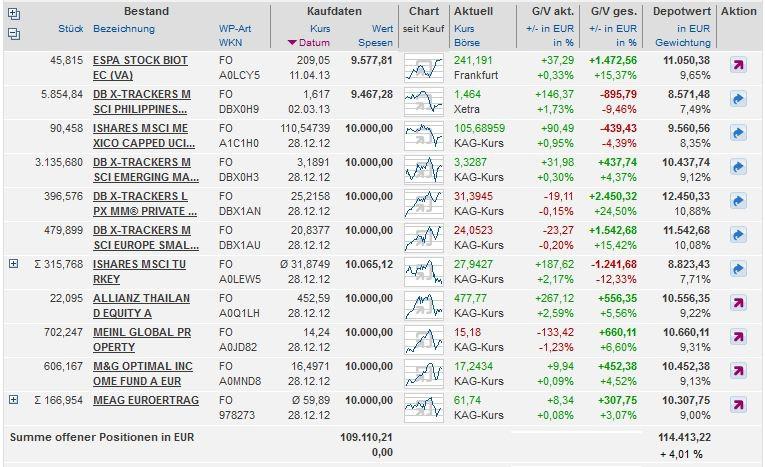Click the blue action icon for ISHARES MSCI TURKEY
The image size is (765, 467).
738,269
